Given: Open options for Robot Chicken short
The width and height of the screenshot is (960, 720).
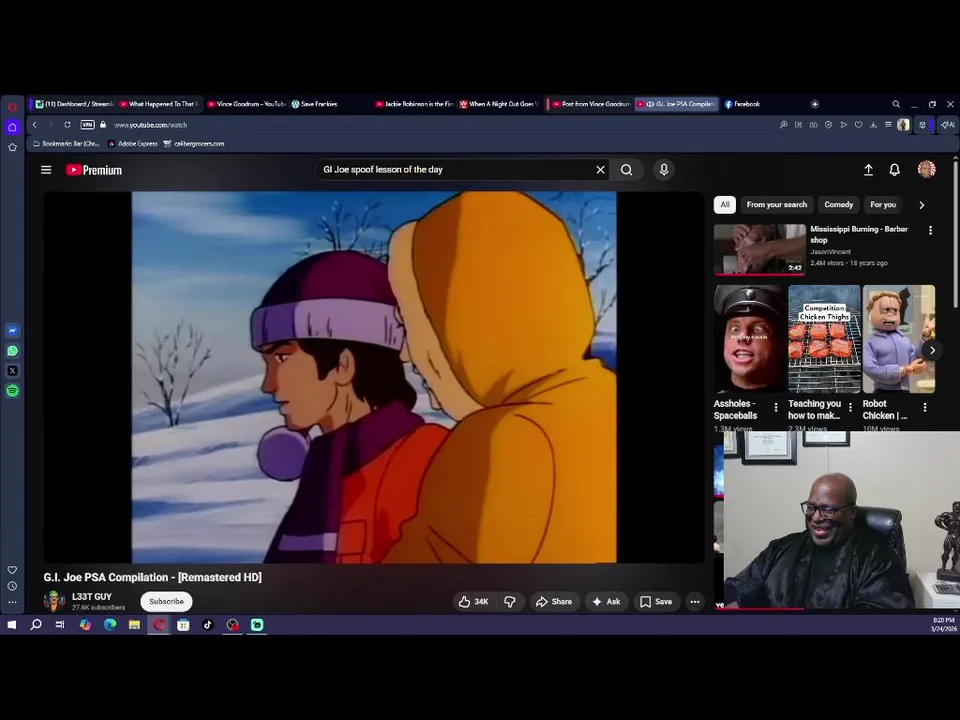Looking at the screenshot, I should [x=924, y=407].
